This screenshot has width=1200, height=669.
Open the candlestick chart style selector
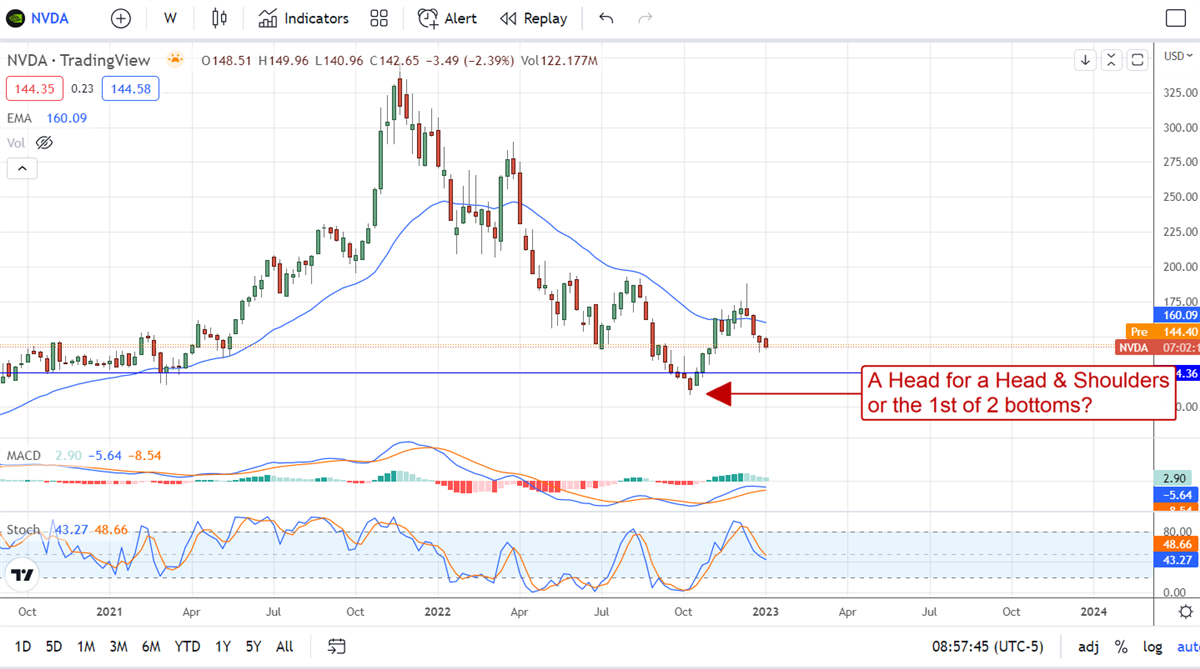click(219, 18)
